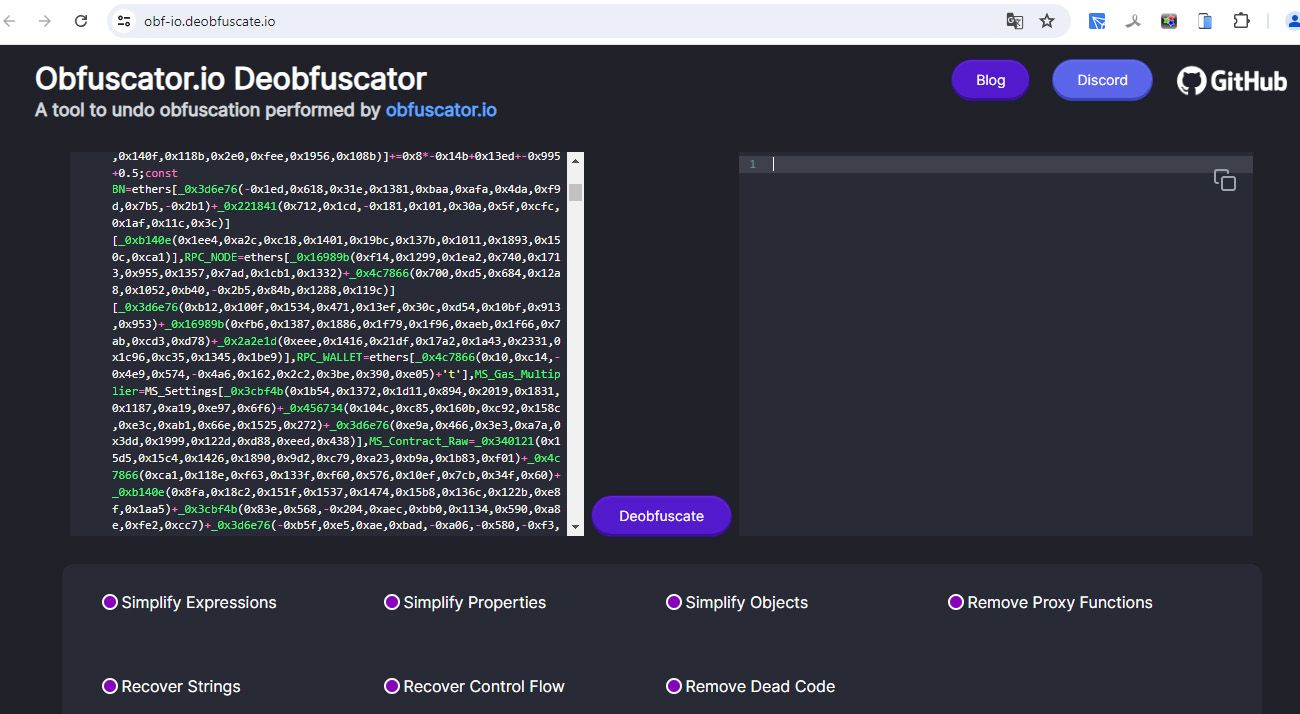Image resolution: width=1300 pixels, height=714 pixels.
Task: Copy deobfuscated output to clipboard
Action: pyautogui.click(x=1225, y=180)
